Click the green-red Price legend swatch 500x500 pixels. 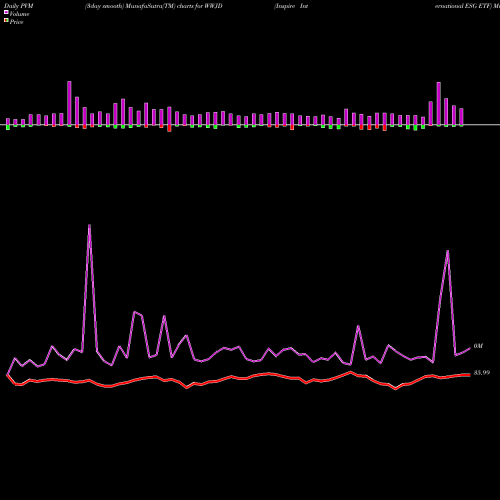coord(6,21)
